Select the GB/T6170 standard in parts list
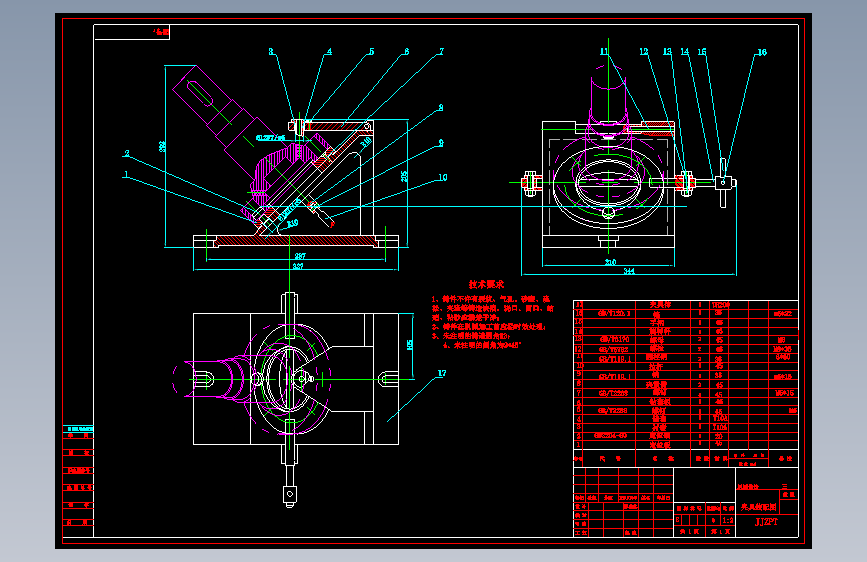Image resolution: width=867 pixels, height=562 pixels. (x=614, y=340)
